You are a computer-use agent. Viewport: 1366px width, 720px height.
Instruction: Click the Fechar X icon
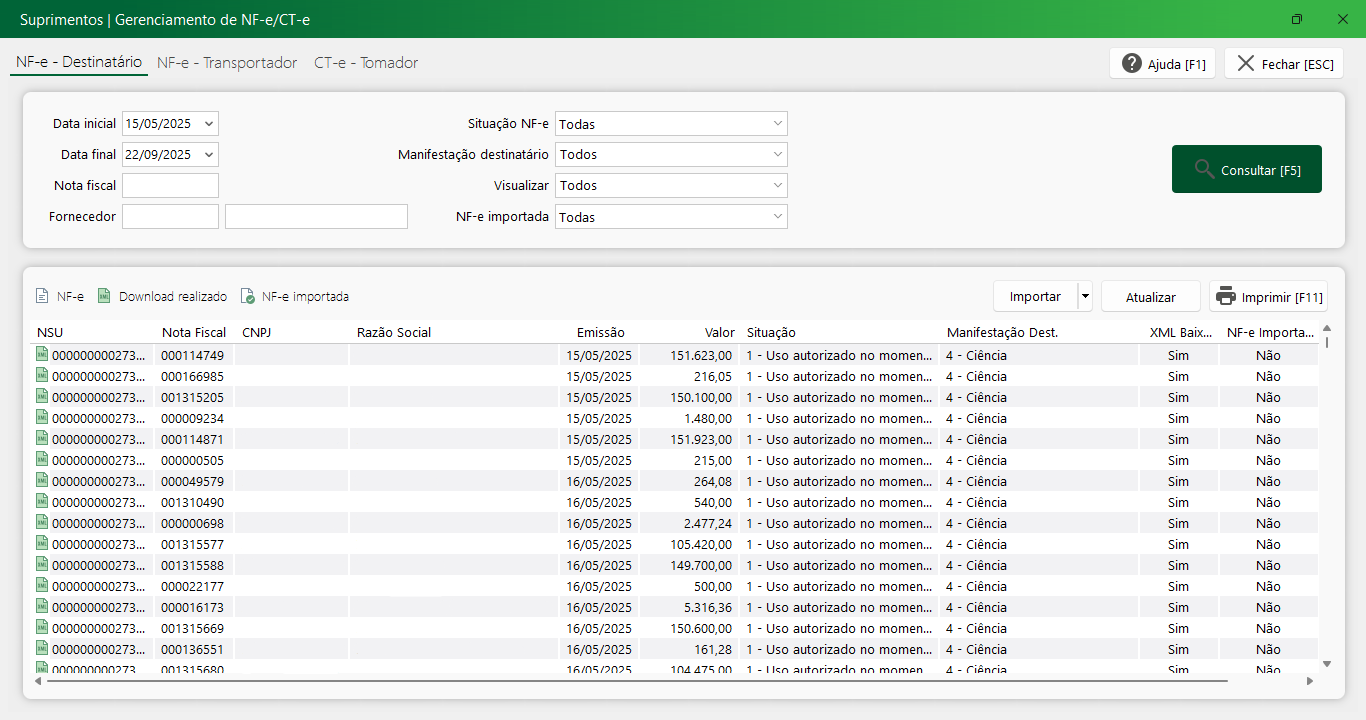(1245, 64)
